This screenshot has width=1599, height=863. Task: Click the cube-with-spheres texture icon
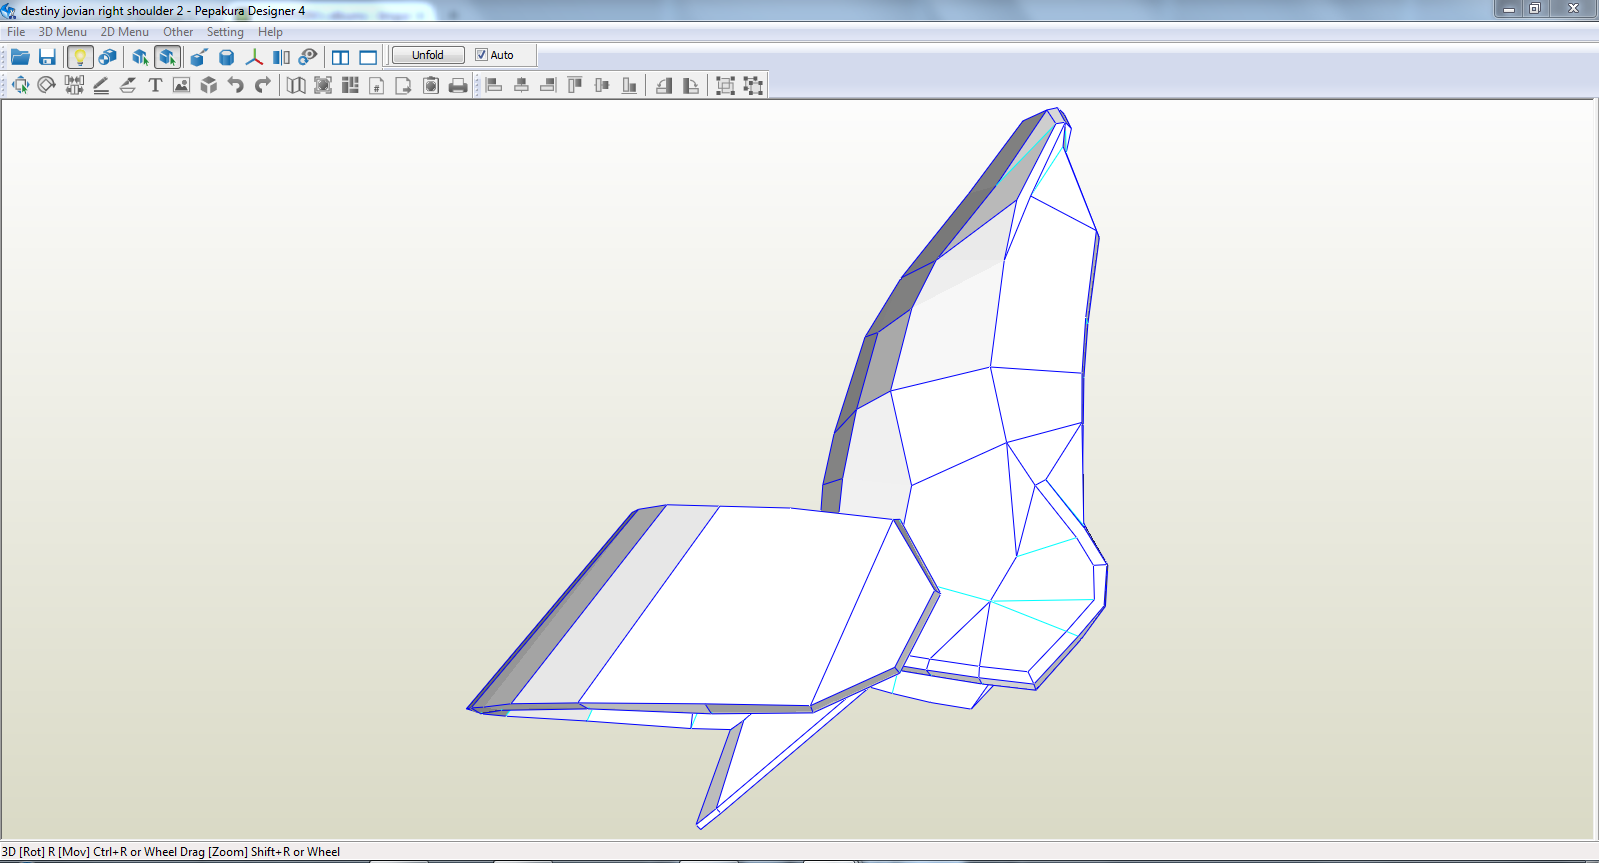click(x=107, y=57)
